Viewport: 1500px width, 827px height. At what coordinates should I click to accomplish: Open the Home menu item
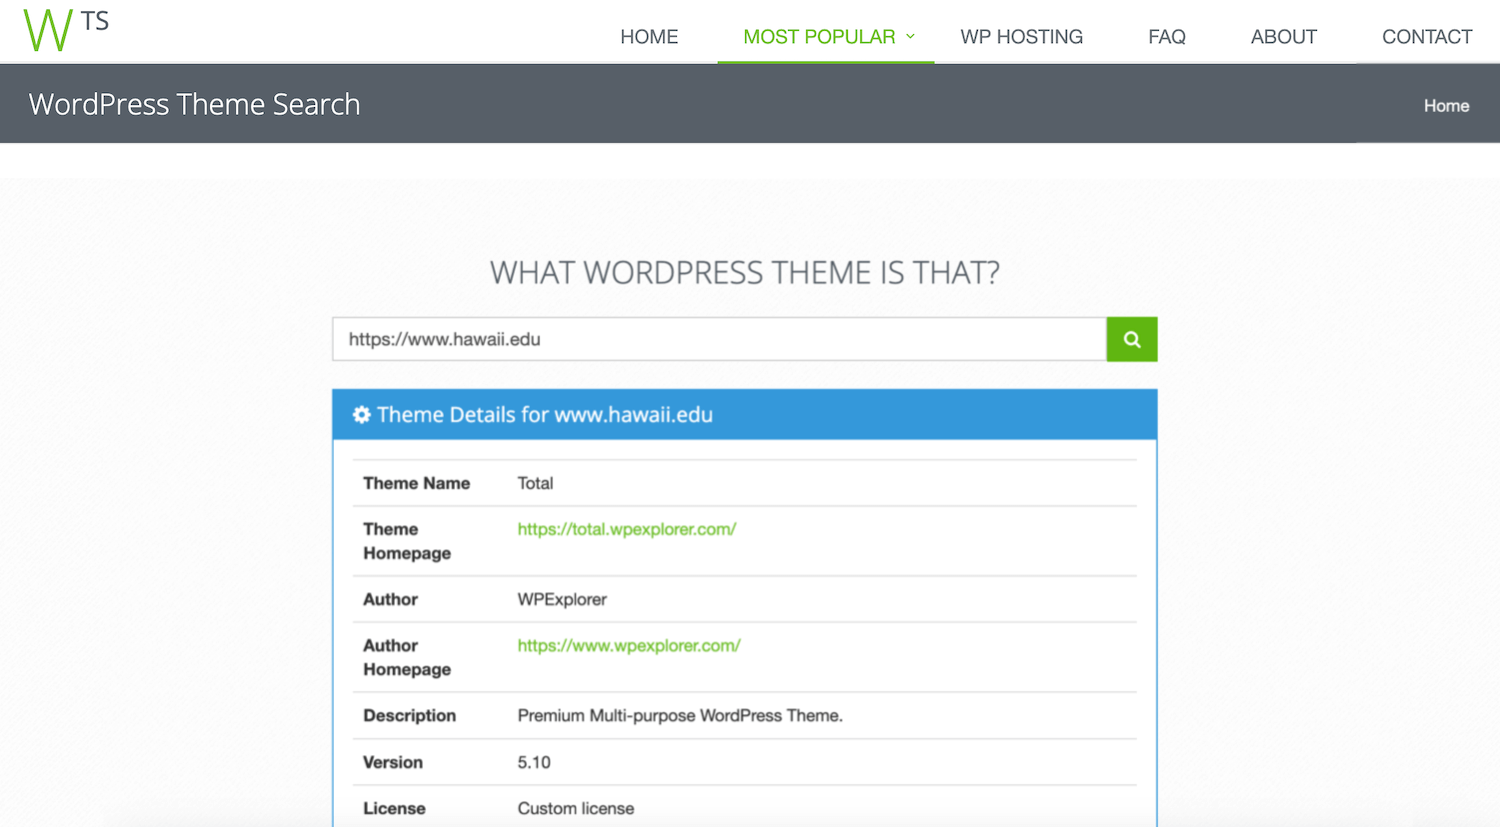pyautogui.click(x=649, y=37)
